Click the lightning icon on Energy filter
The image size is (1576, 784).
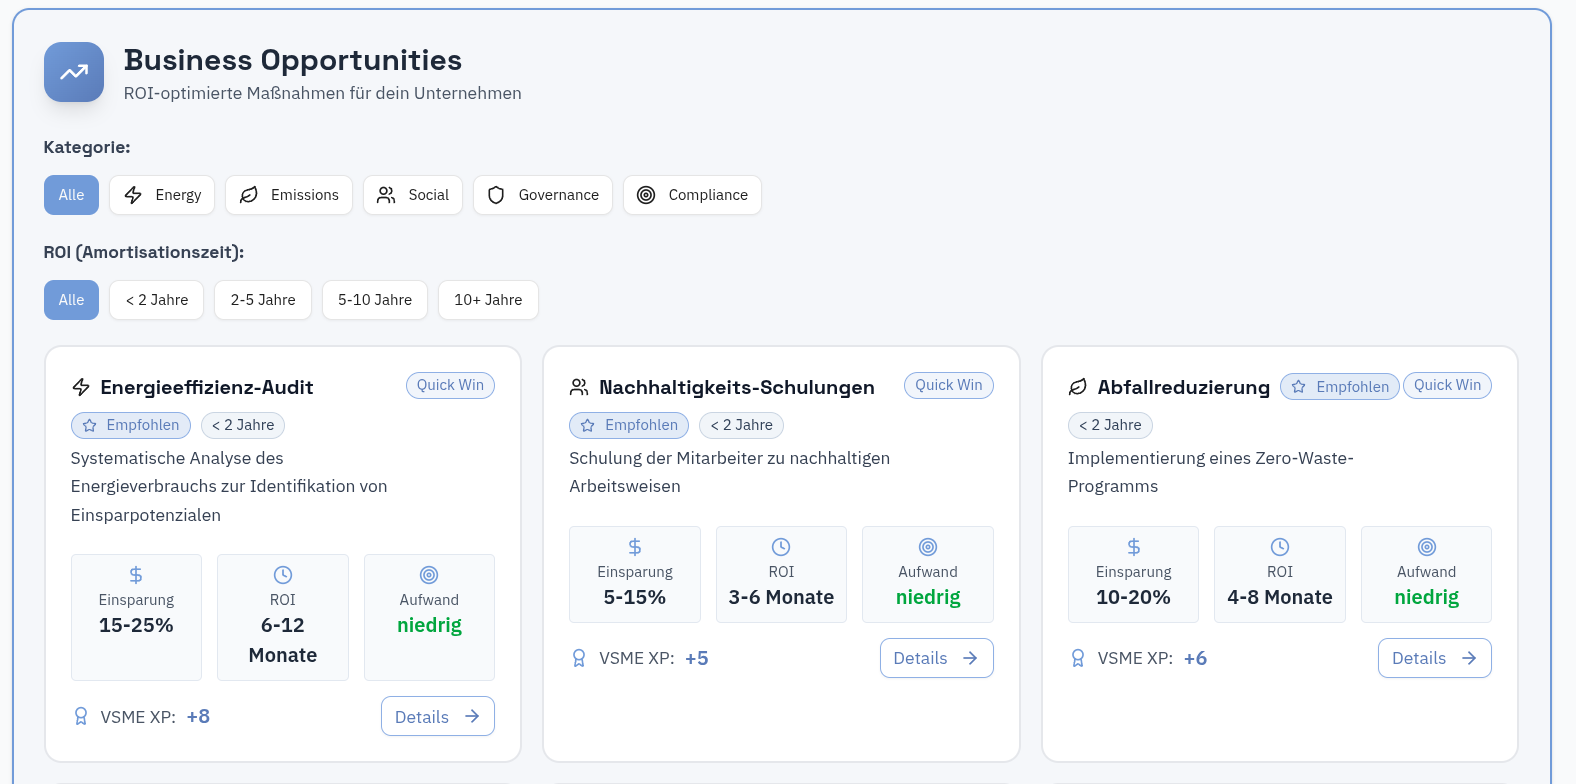pyautogui.click(x=133, y=195)
